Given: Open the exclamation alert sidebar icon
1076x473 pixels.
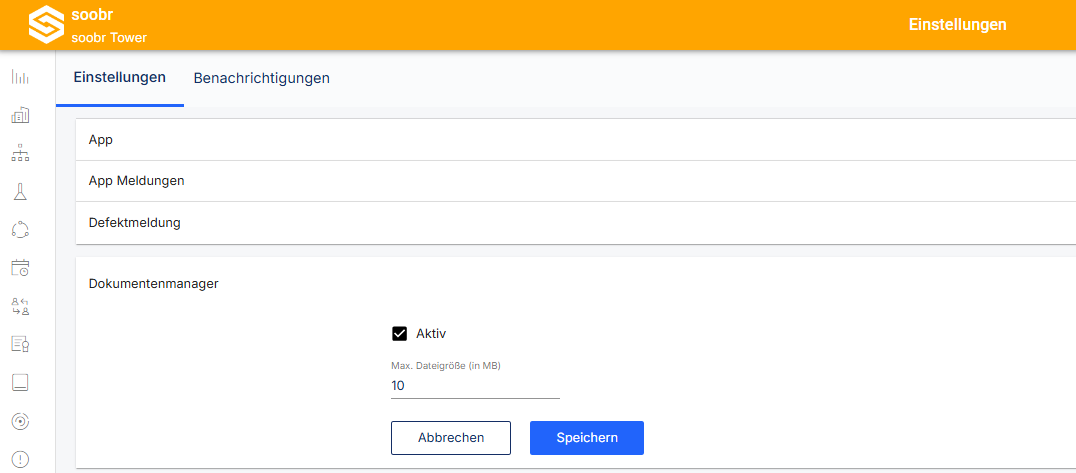Looking at the screenshot, I should 21,459.
